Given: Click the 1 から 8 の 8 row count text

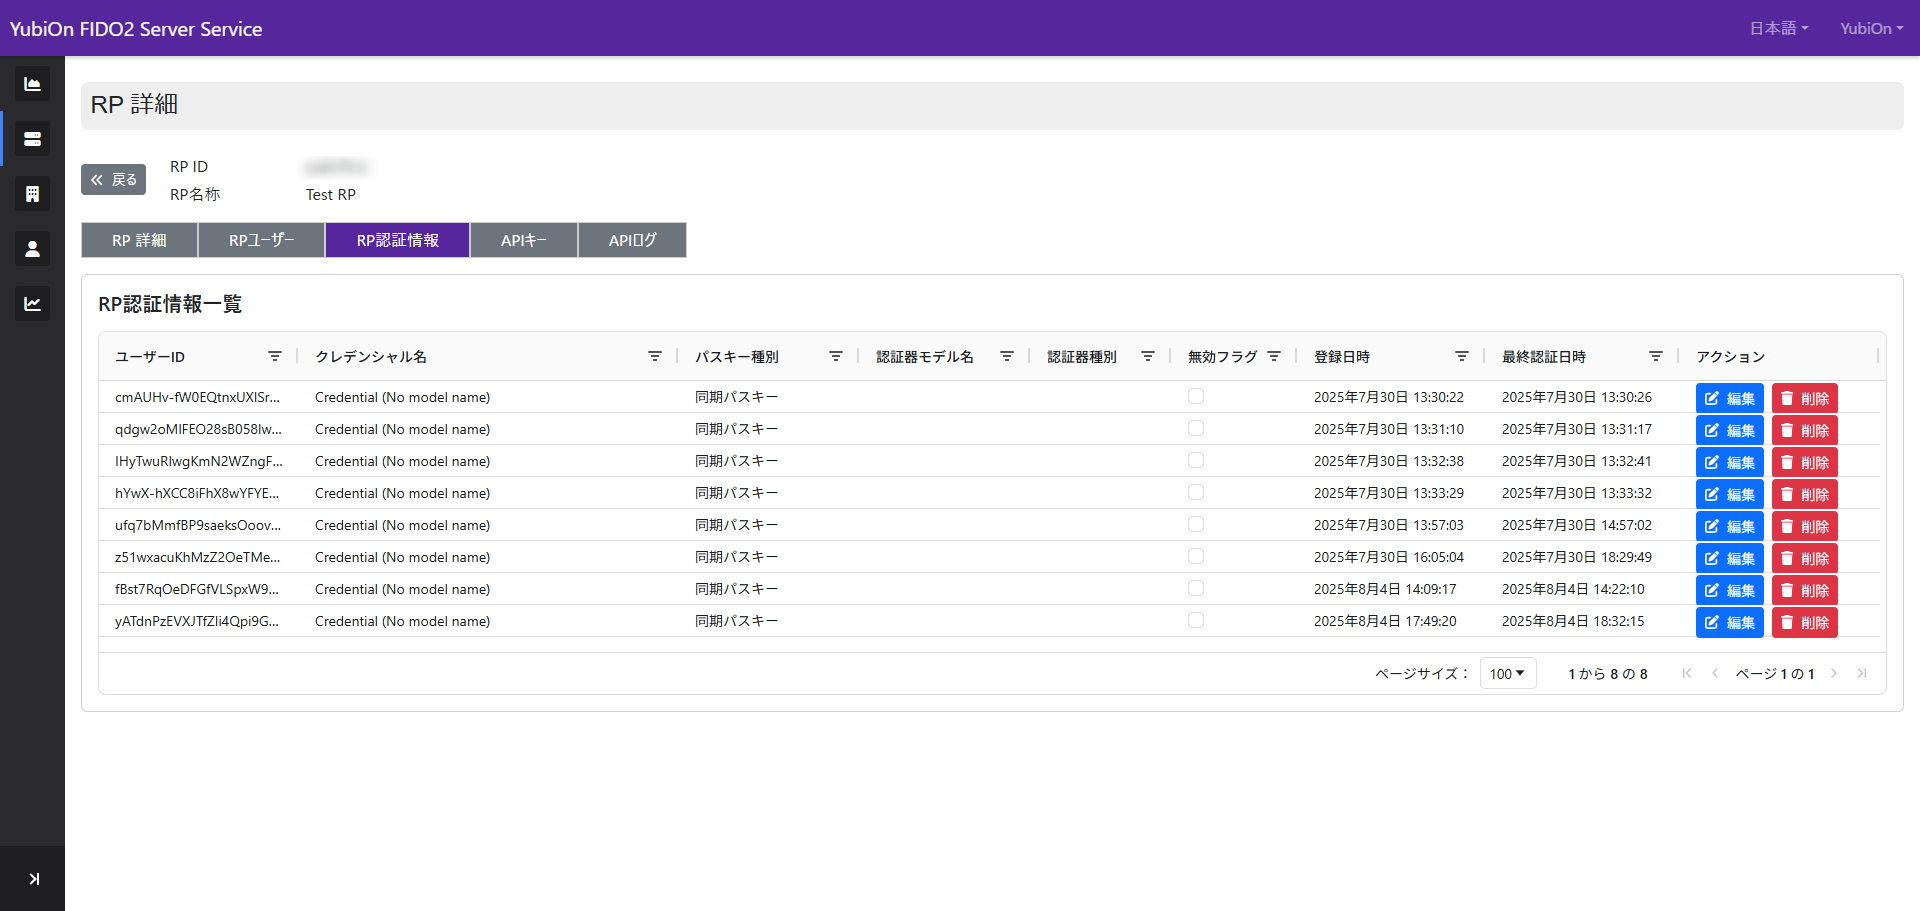Looking at the screenshot, I should 1608,674.
